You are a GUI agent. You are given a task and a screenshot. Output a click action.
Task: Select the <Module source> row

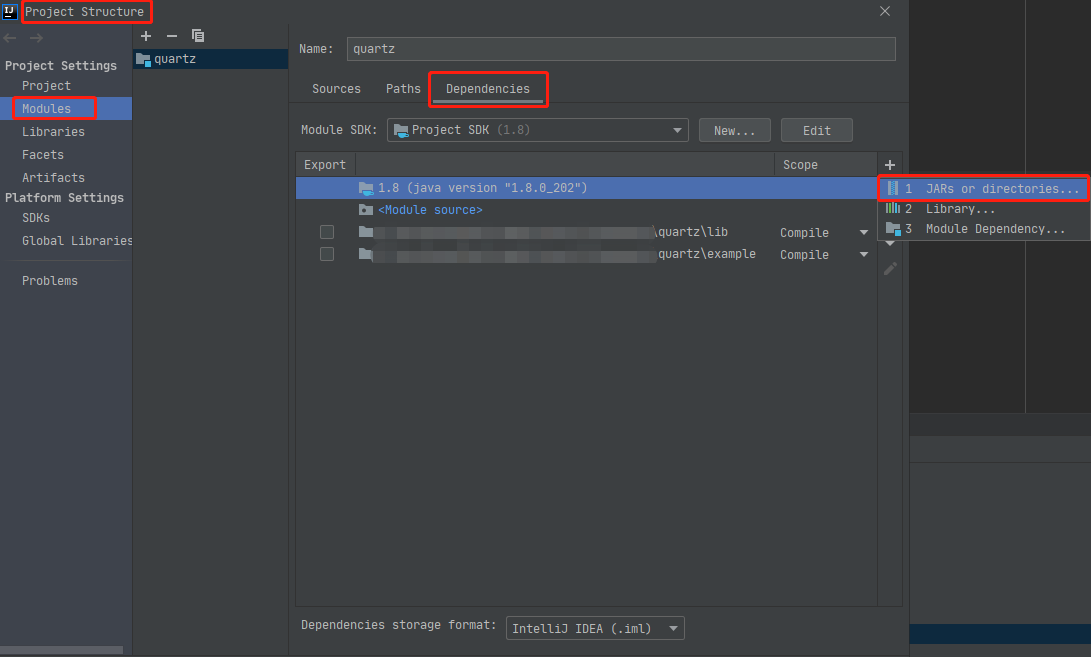tap(586, 209)
